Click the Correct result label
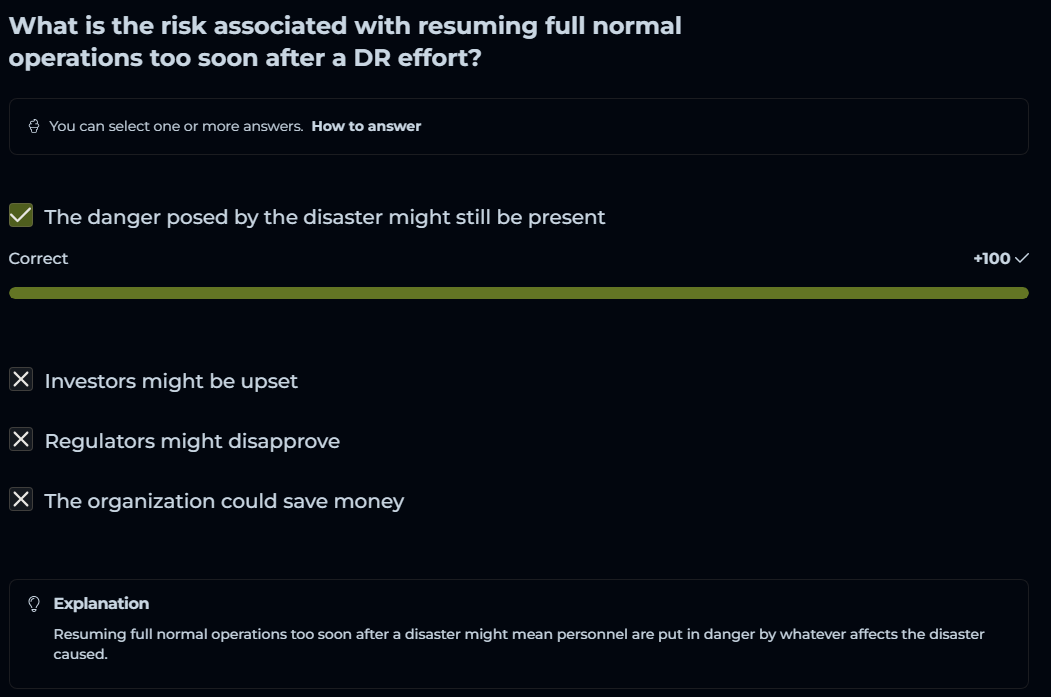1051x697 pixels. [x=39, y=258]
